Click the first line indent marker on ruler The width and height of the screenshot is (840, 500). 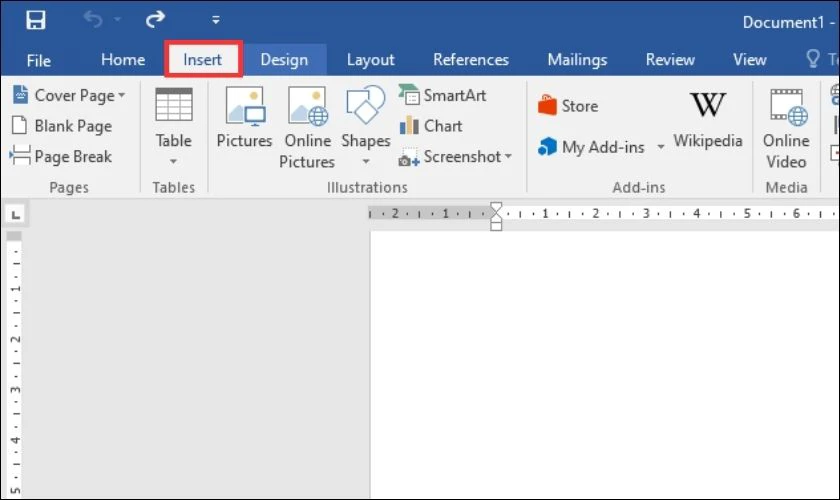click(496, 208)
